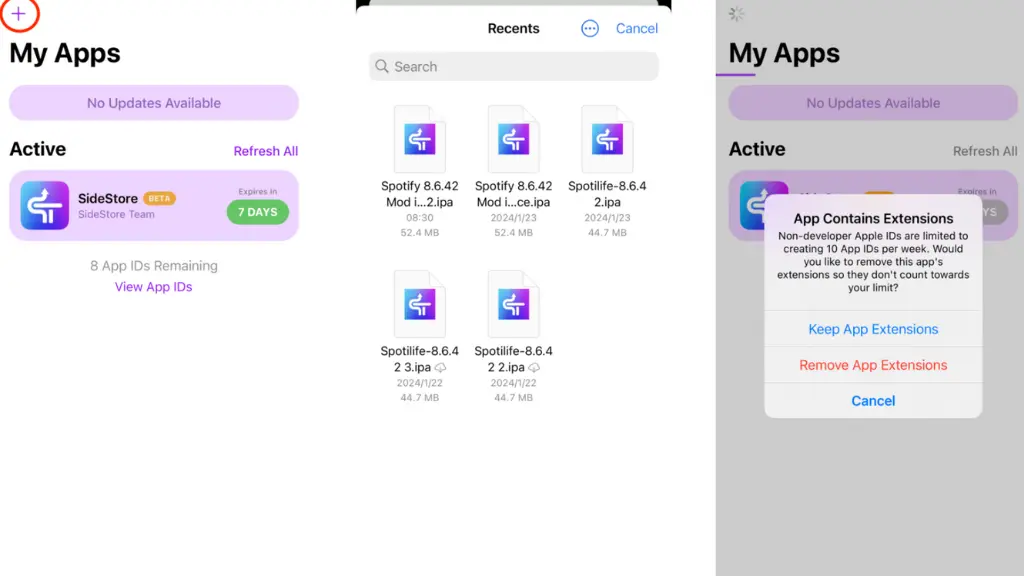Tap the iCloud download icon on Spotilife-8.6.42 3.ipa
This screenshot has height=576, width=1024.
point(441,368)
